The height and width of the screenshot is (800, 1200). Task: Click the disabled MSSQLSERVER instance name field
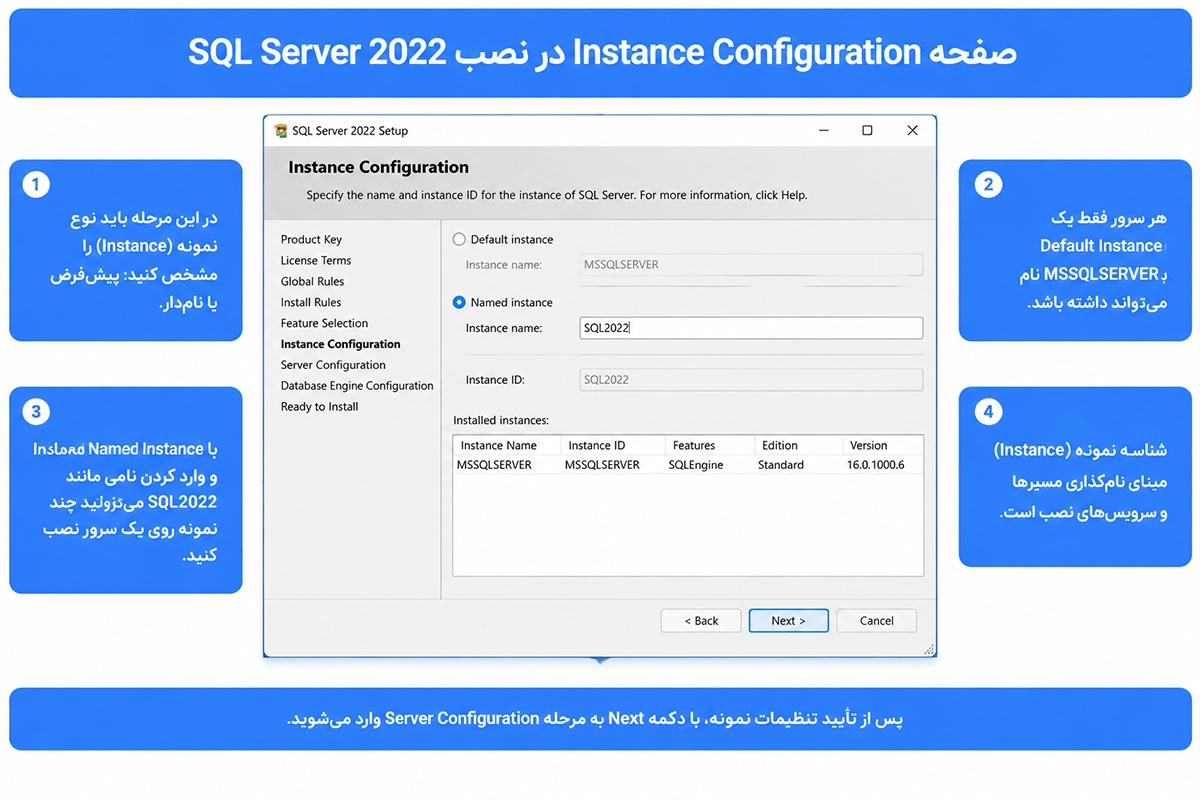(x=751, y=265)
